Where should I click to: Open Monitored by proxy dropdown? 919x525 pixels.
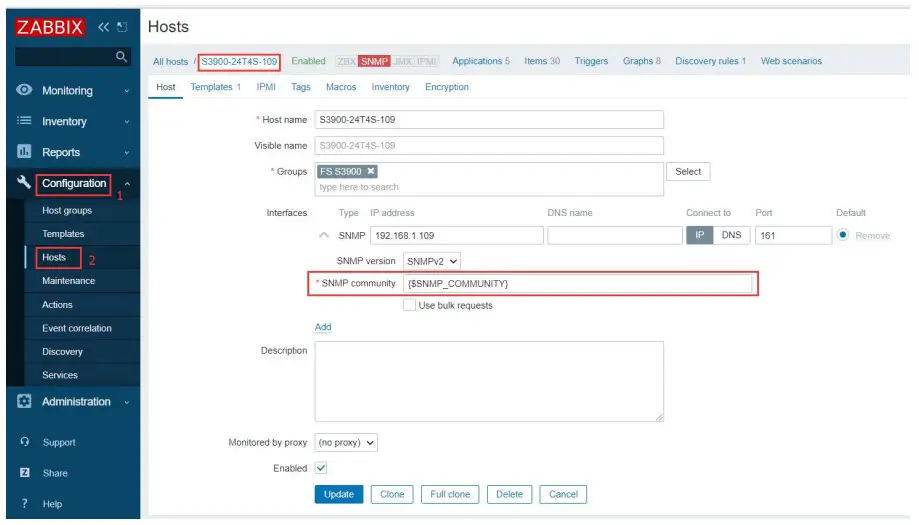pyautogui.click(x=346, y=442)
